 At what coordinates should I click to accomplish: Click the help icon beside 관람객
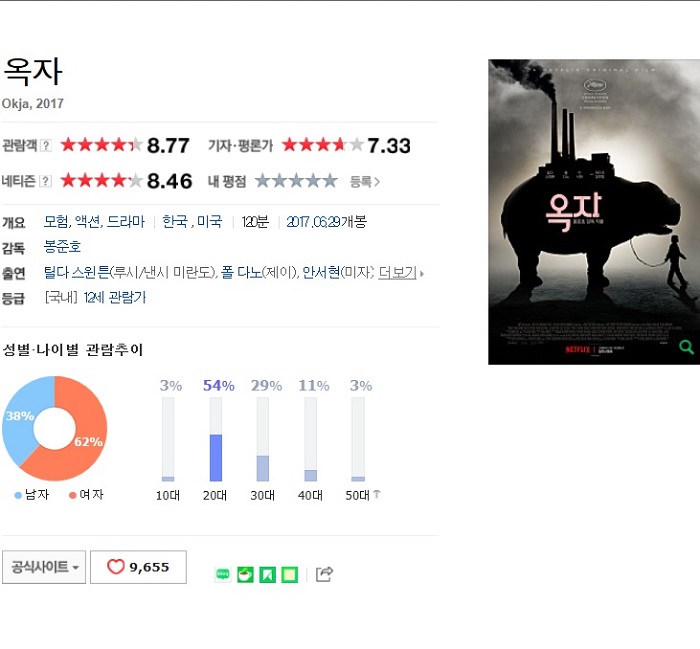pos(46,146)
